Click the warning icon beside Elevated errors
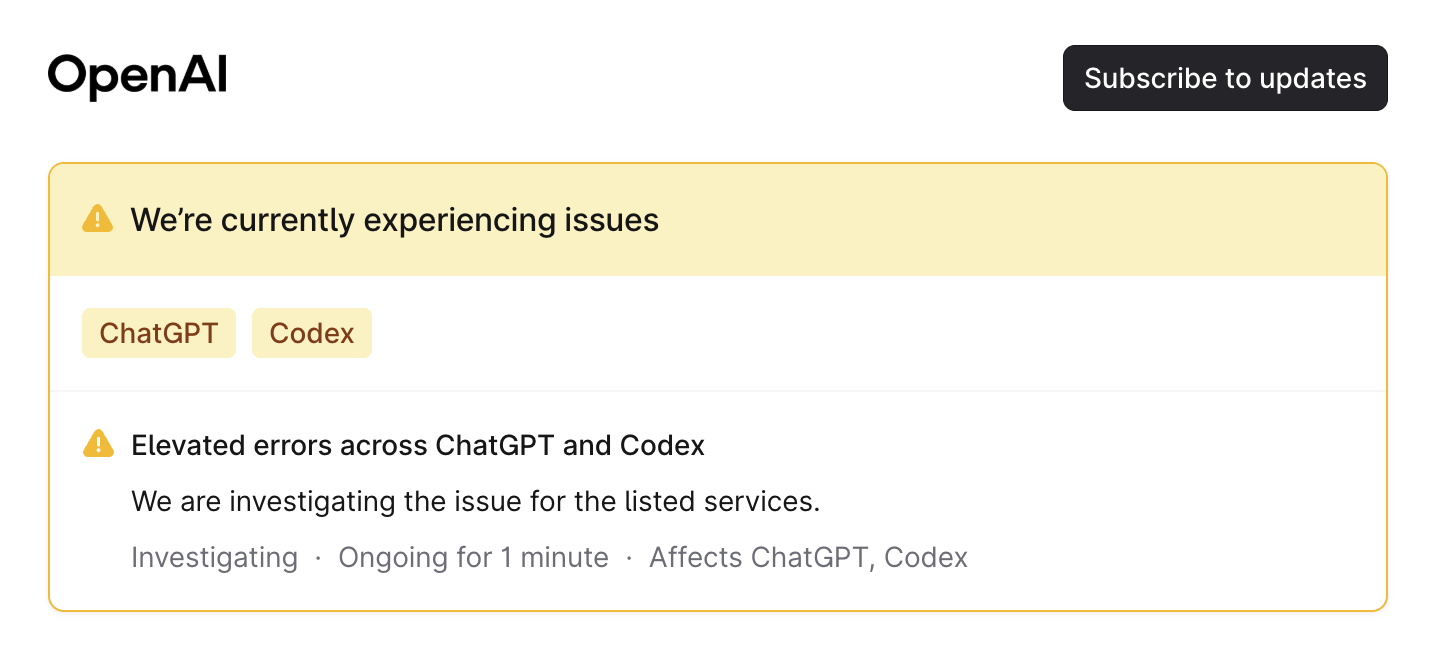Image resolution: width=1440 pixels, height=650 pixels. pos(97,444)
